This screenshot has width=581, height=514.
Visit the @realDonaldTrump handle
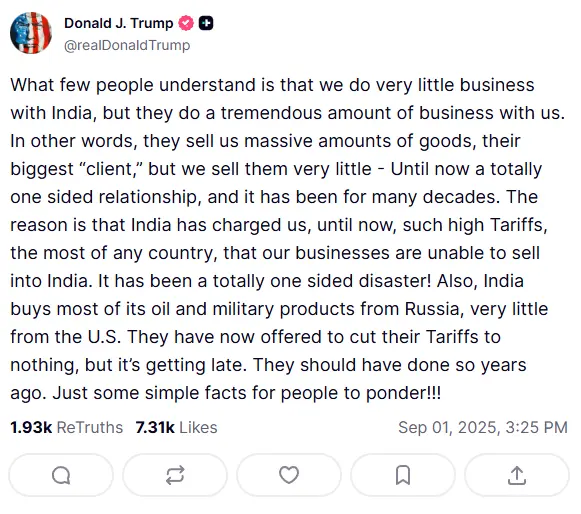(x=127, y=45)
